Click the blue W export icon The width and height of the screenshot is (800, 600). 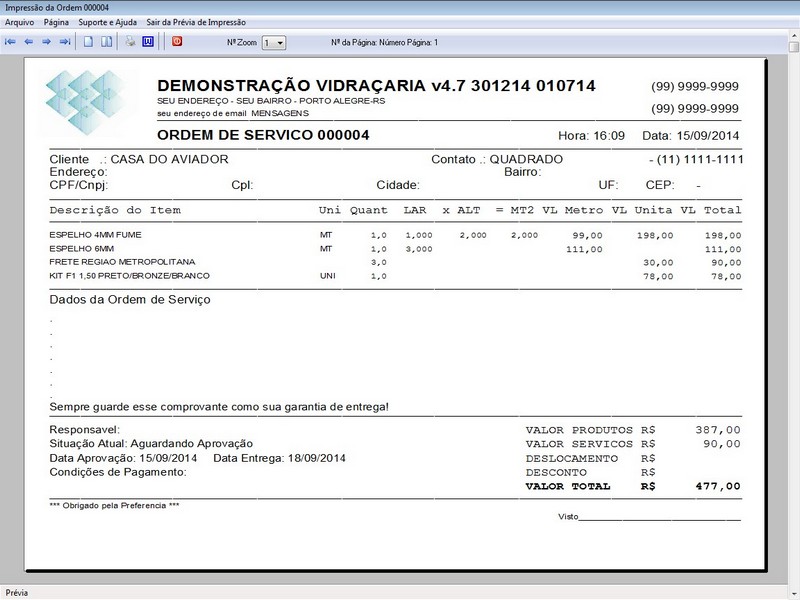[148, 41]
